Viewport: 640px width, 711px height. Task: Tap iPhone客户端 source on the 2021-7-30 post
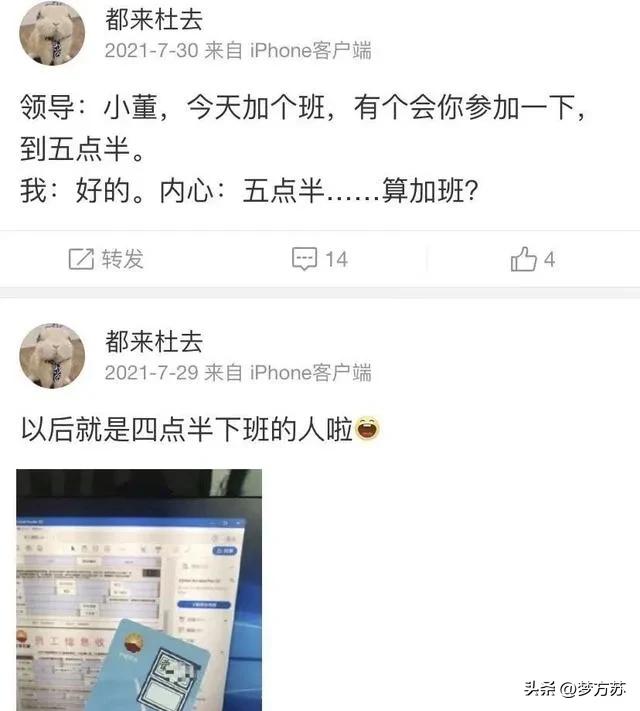tap(311, 50)
